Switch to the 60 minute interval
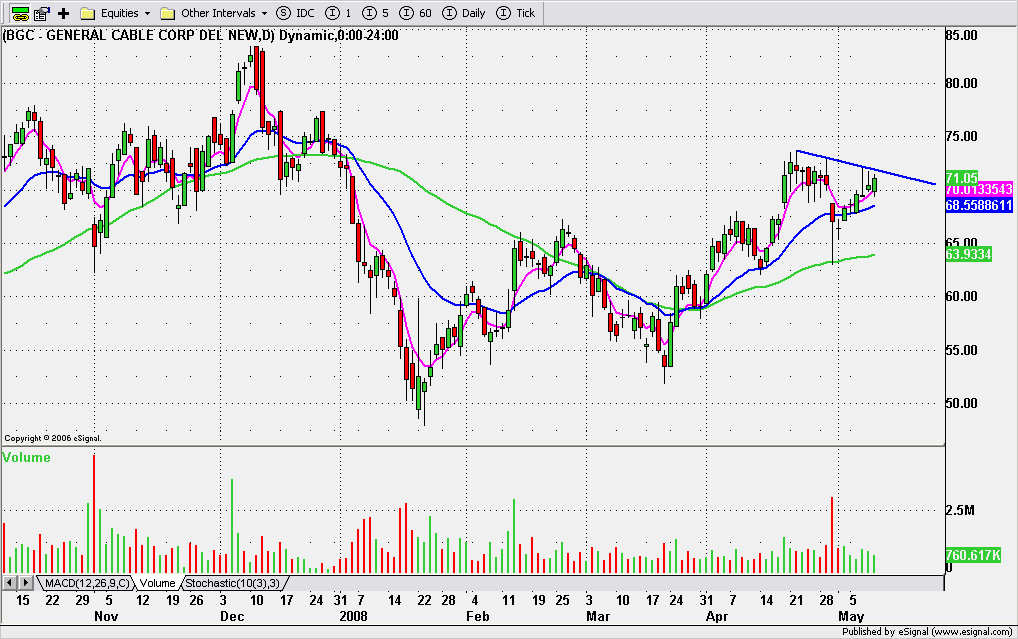The image size is (1018, 639). [416, 13]
